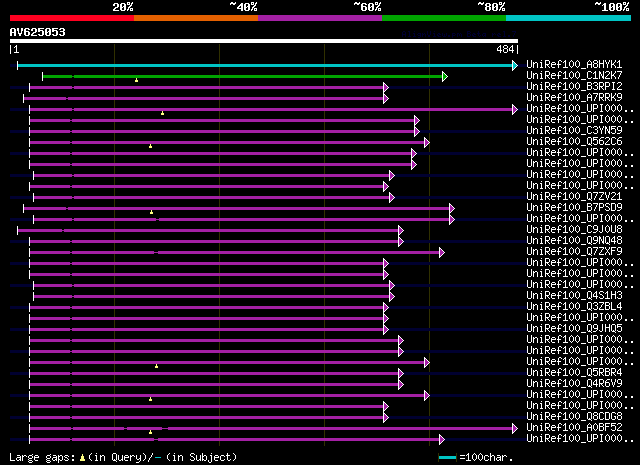The image size is (640, 465).
Task: Open the UniRef100_C1N2K7 hit label
Action: click(x=574, y=76)
